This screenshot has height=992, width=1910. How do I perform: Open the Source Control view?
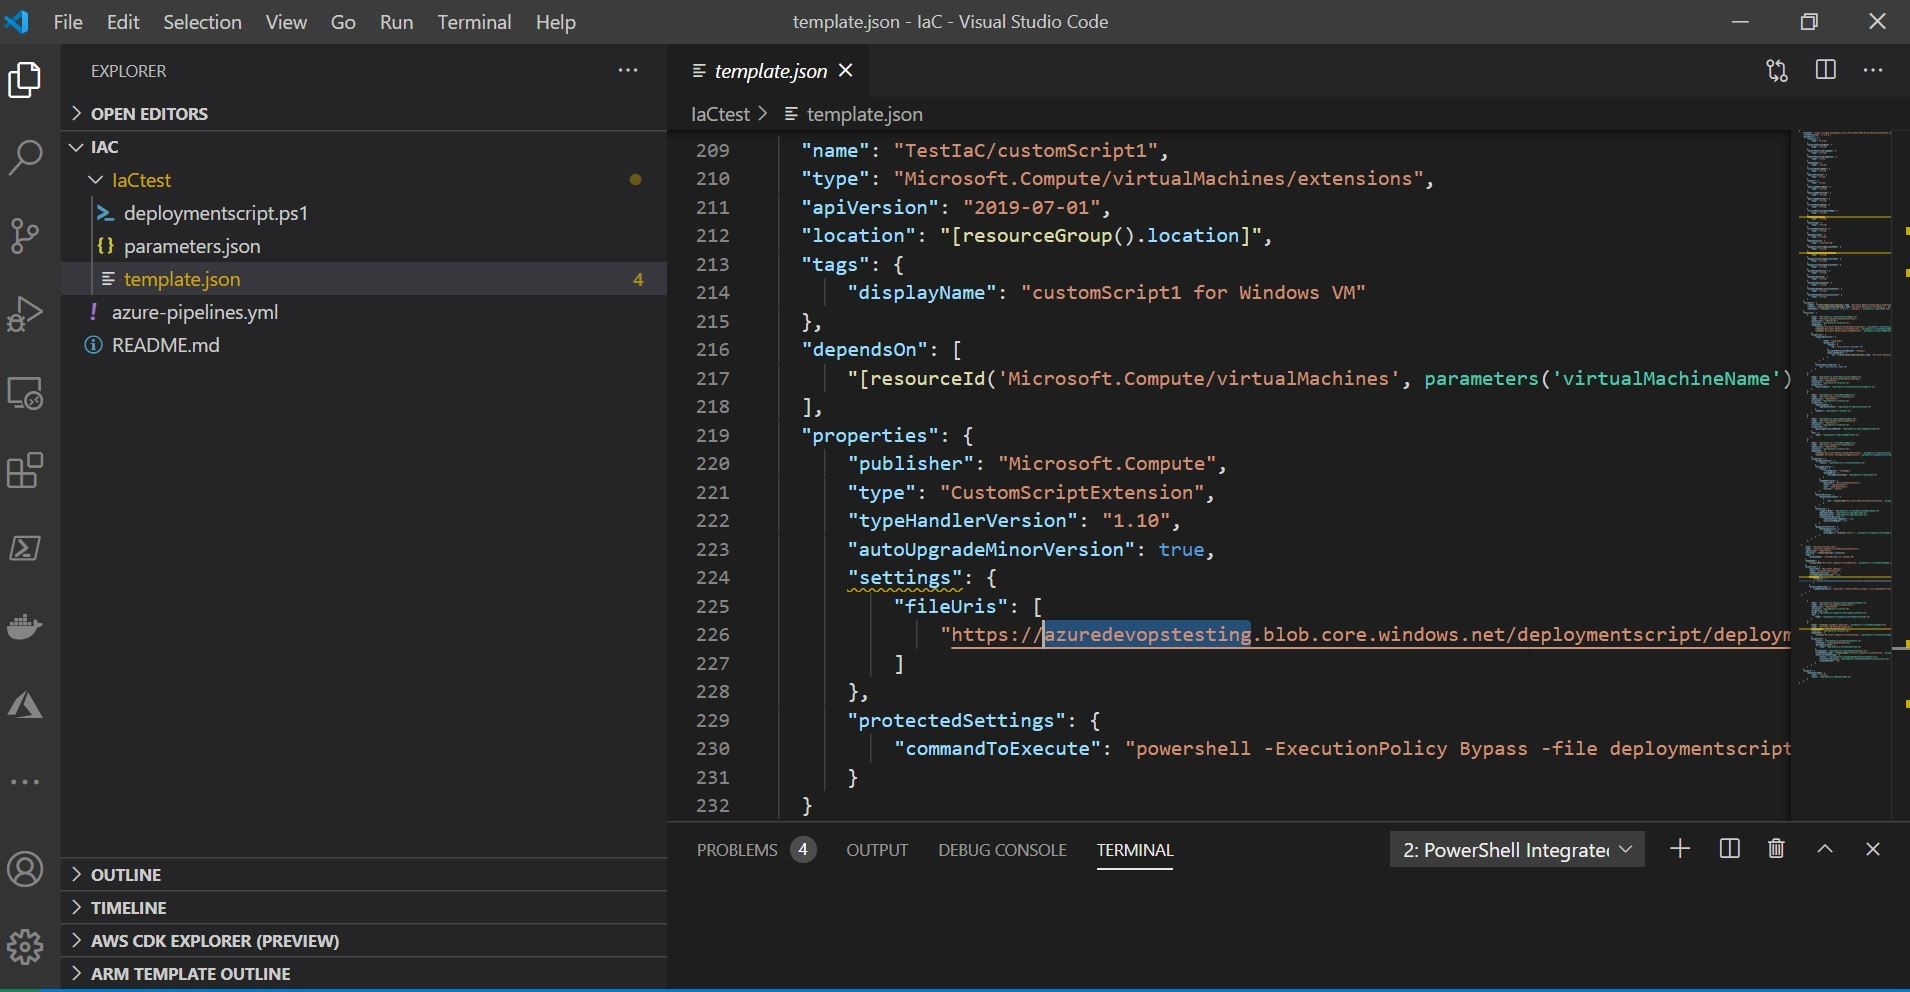coord(25,236)
